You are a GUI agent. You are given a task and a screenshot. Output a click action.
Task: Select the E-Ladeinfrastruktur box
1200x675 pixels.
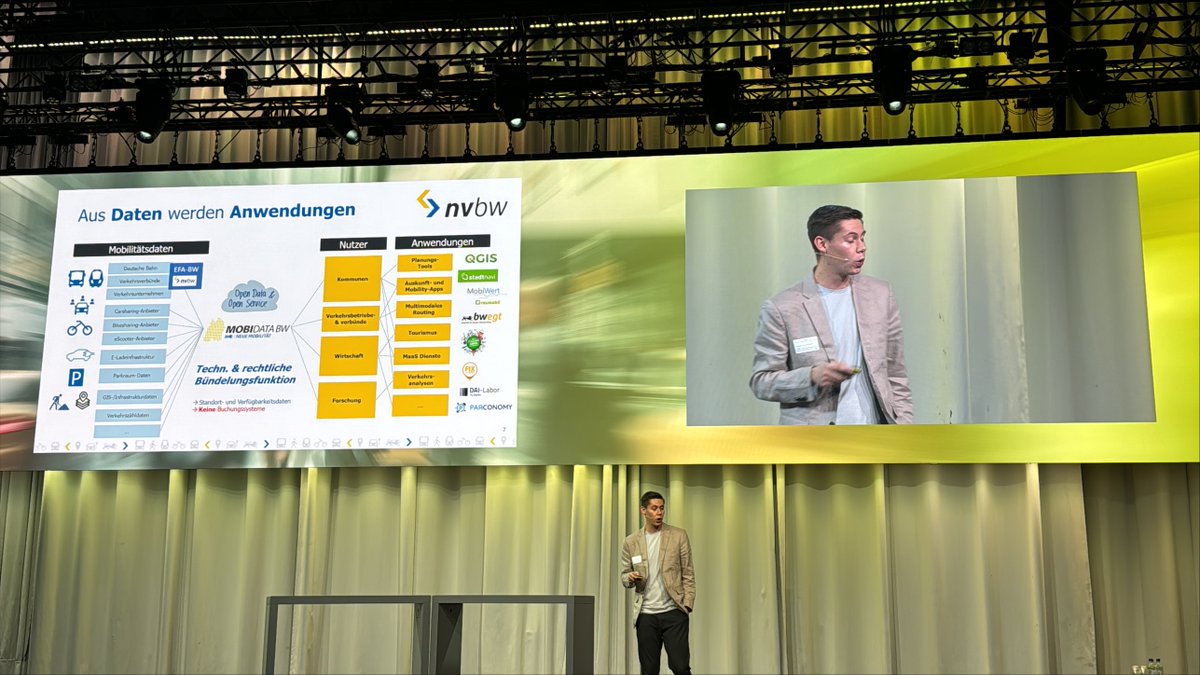(x=133, y=357)
